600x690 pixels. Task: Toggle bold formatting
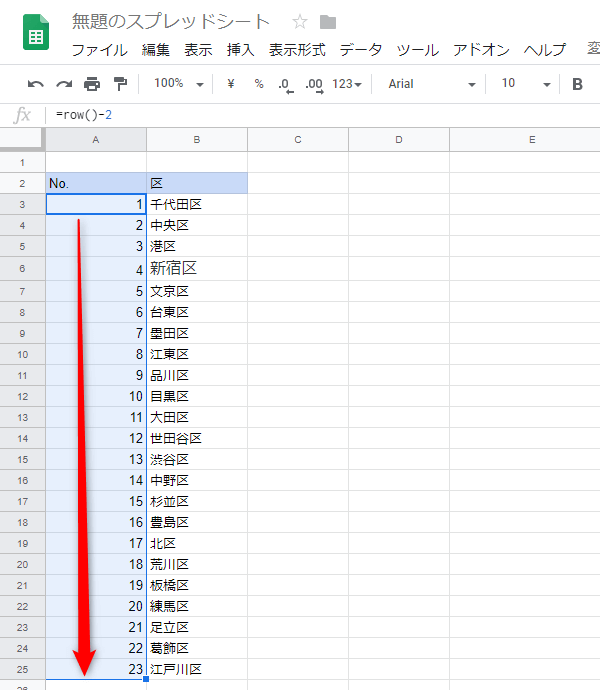tap(577, 84)
